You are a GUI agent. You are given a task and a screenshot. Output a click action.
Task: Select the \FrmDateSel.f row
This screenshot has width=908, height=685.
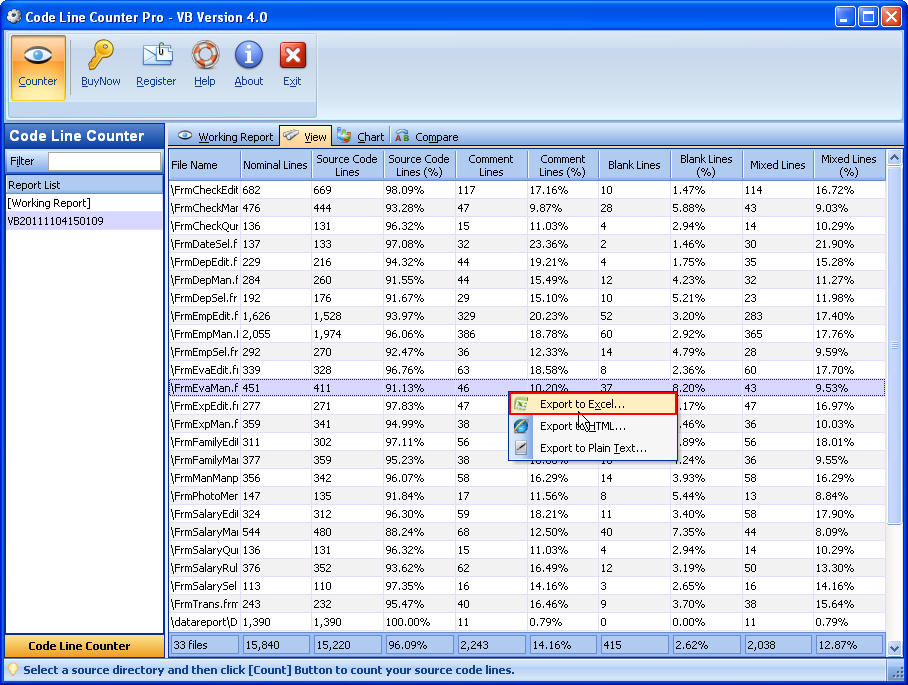point(527,244)
